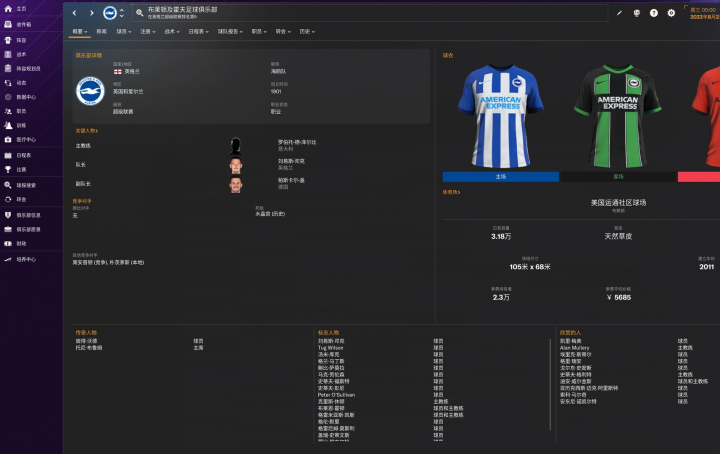Open the Competitions (比赛) trophy icon
Screen dimensions: 720x454
[x=8, y=169]
